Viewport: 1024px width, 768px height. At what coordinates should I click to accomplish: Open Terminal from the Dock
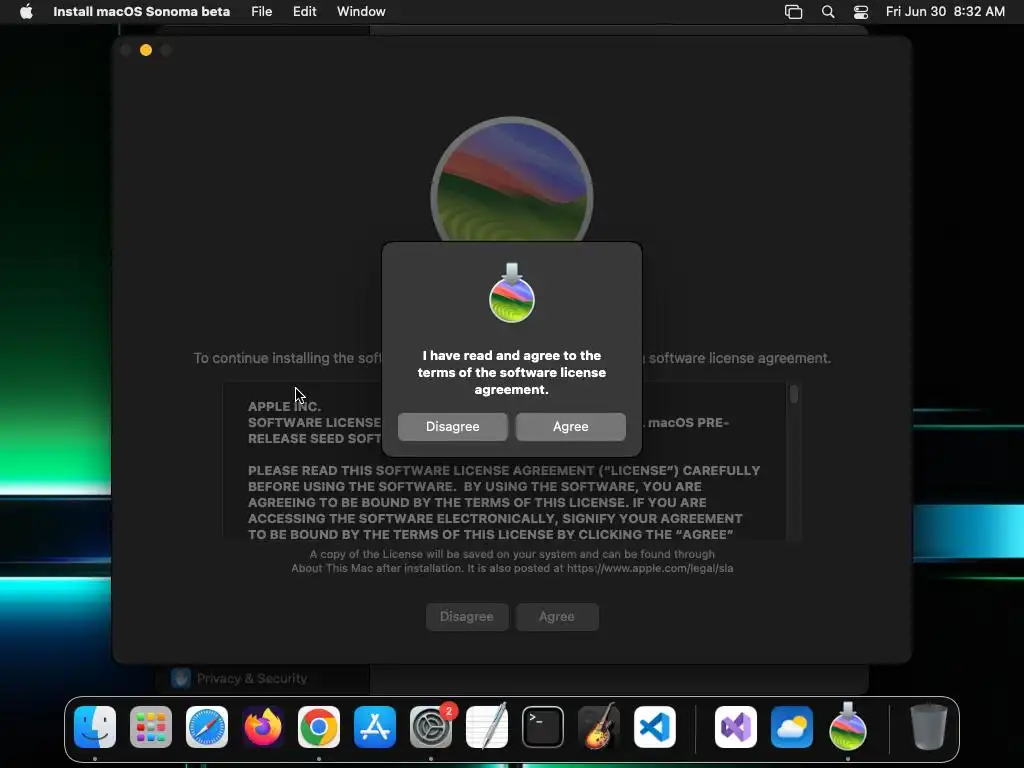pyautogui.click(x=543, y=727)
